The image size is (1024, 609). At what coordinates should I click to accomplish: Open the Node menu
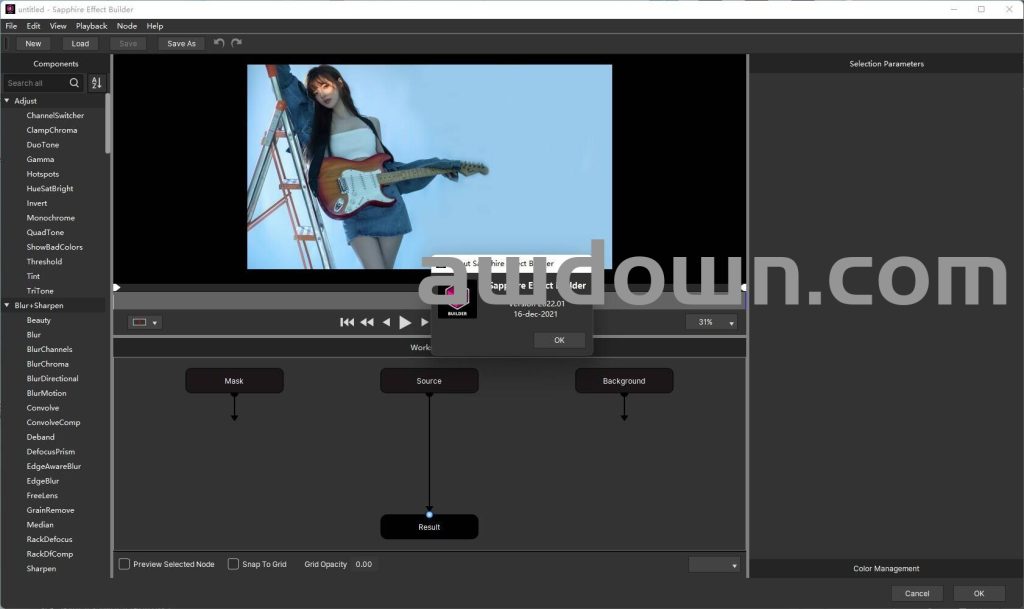click(x=127, y=26)
